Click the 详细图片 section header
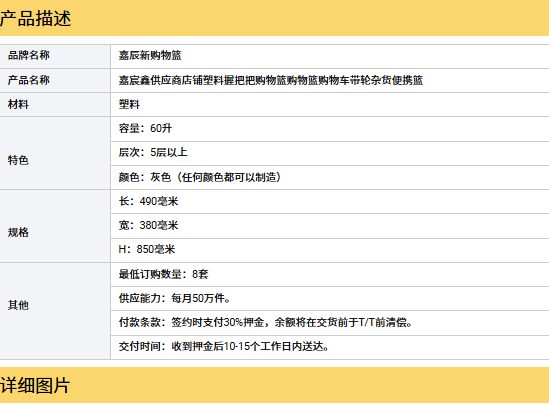Image resolution: width=549 pixels, height=407 pixels. click(274, 385)
